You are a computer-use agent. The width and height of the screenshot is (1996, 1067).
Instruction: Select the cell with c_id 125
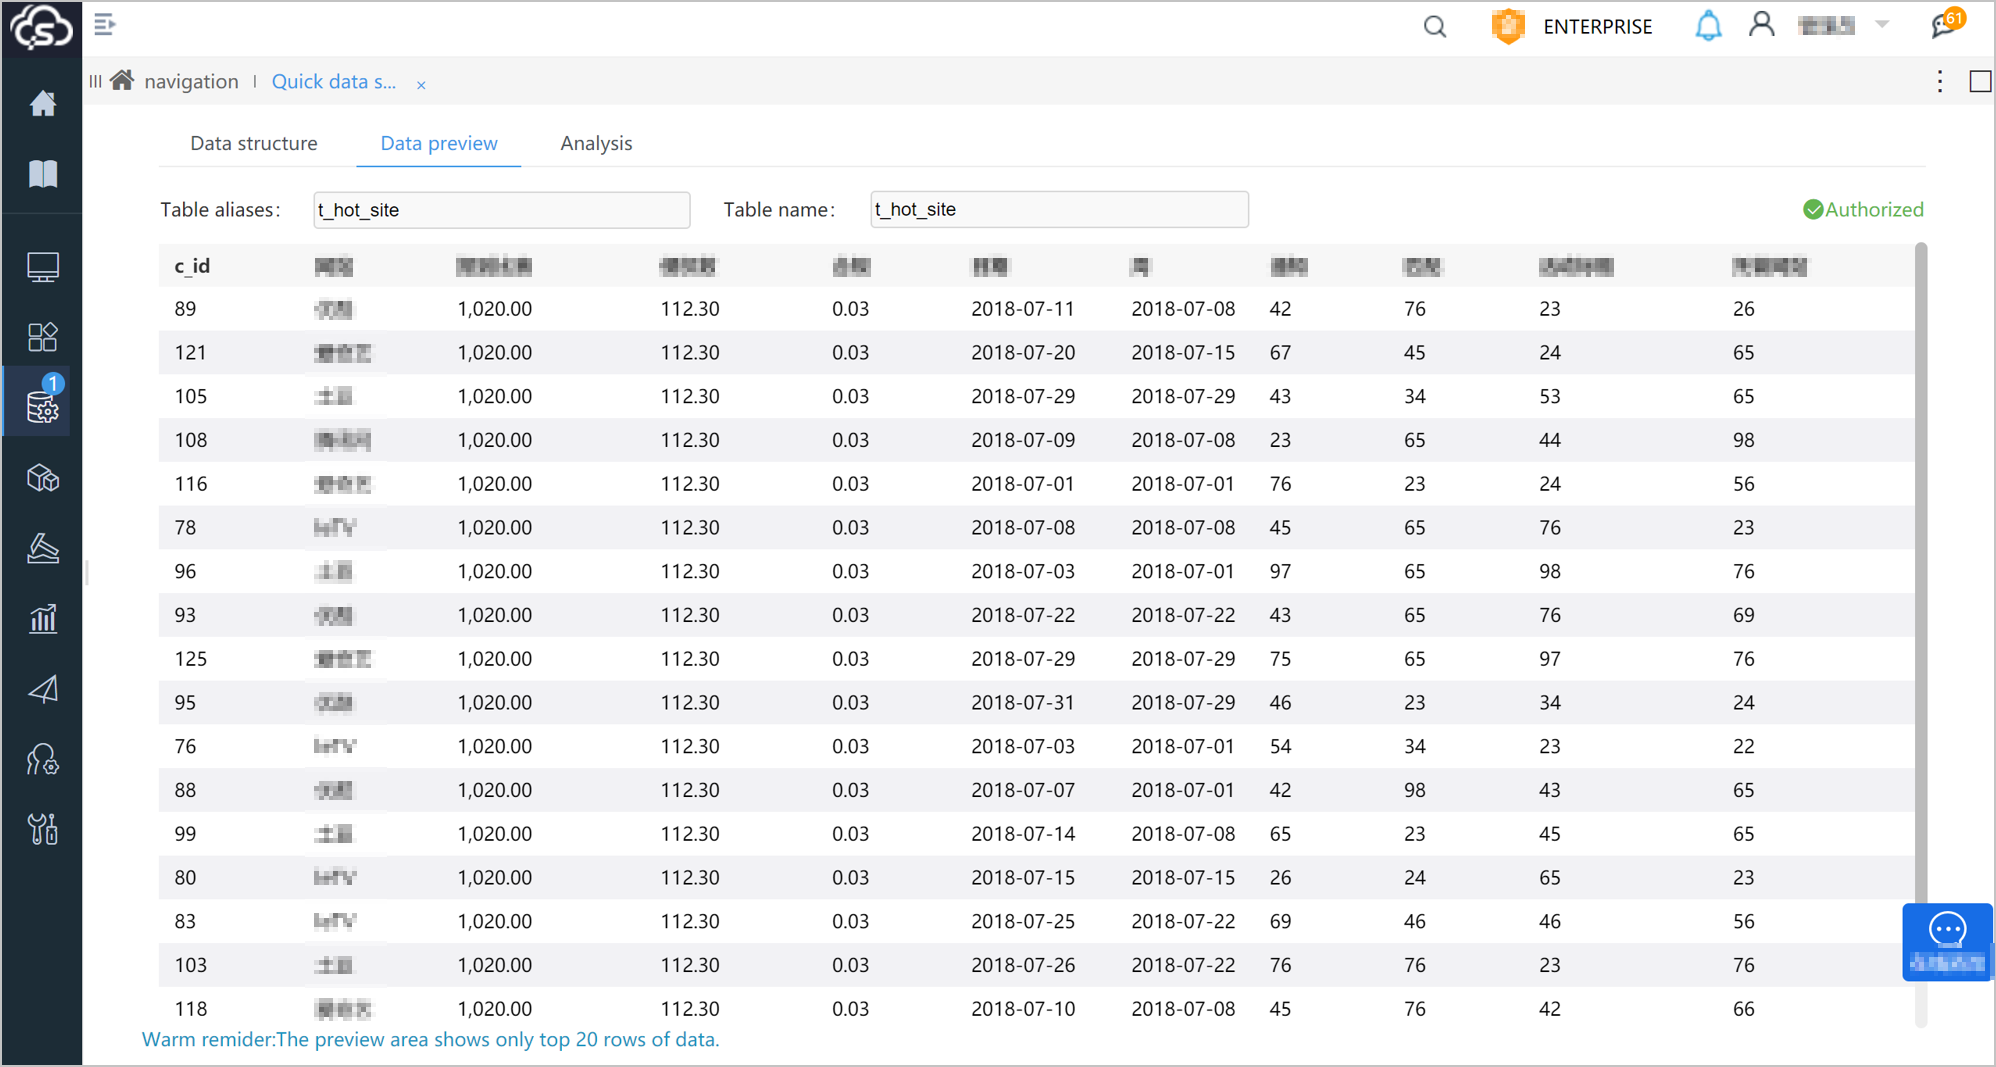click(x=190, y=659)
